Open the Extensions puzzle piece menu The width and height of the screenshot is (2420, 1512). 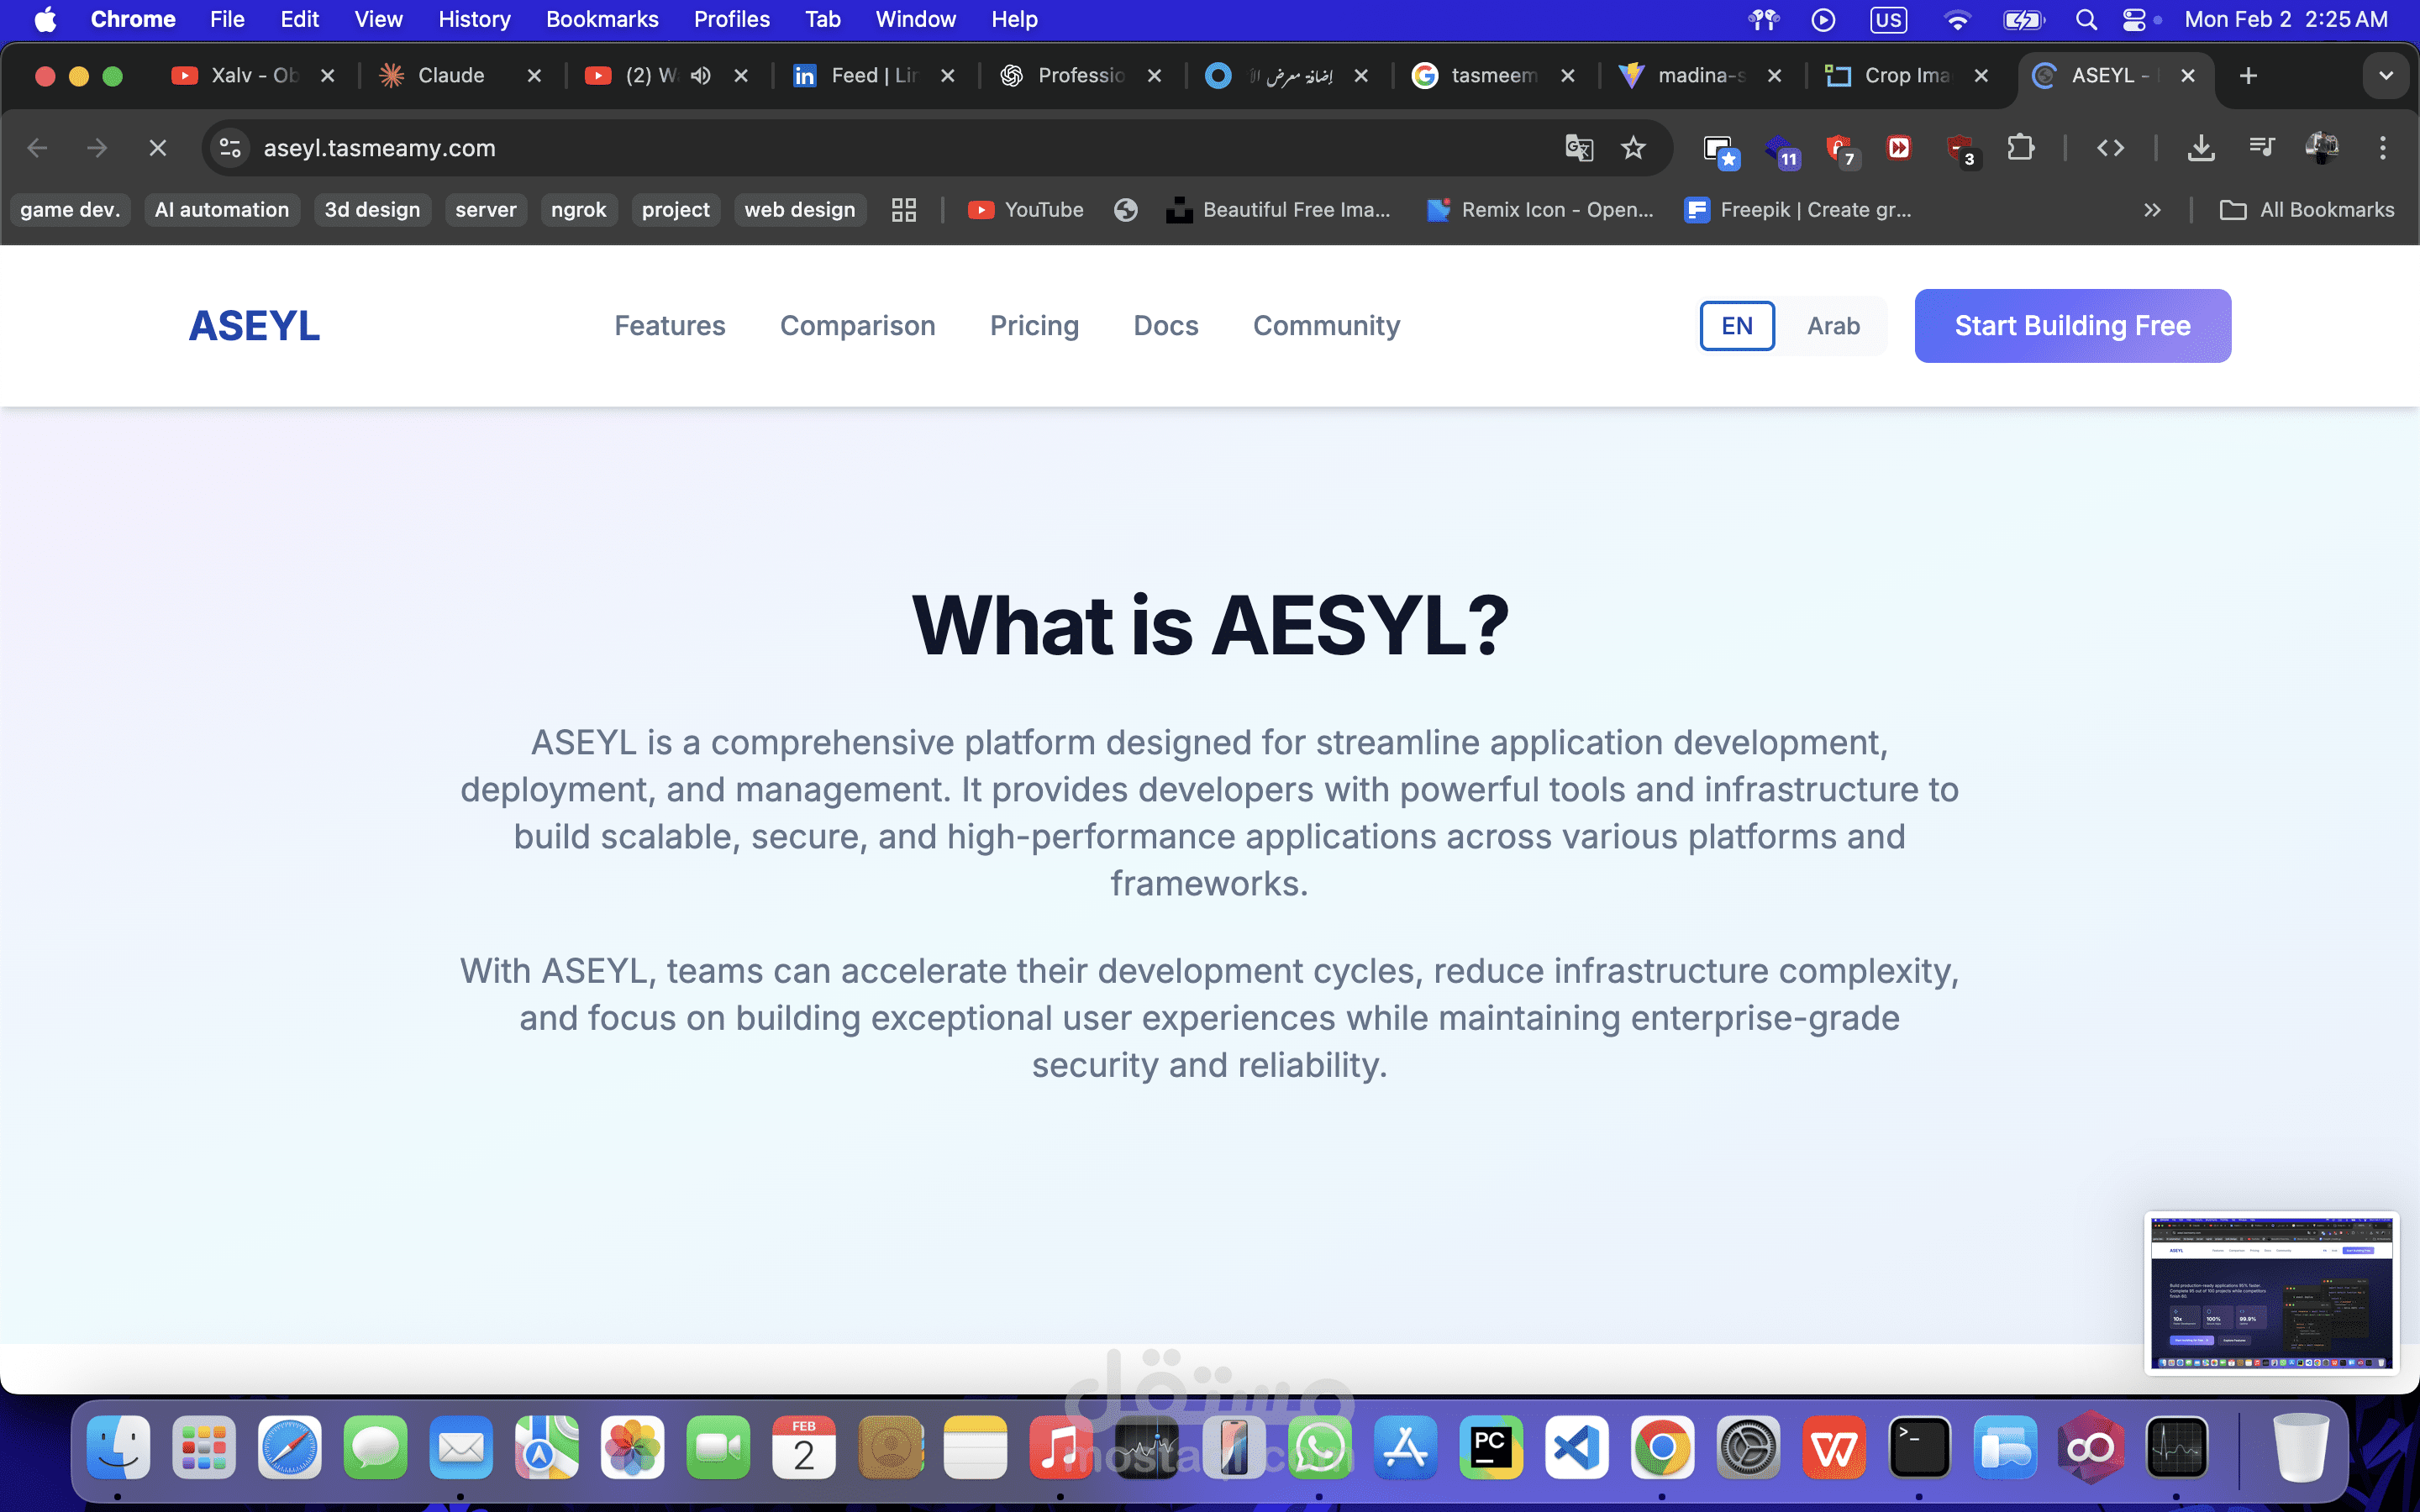(2020, 148)
